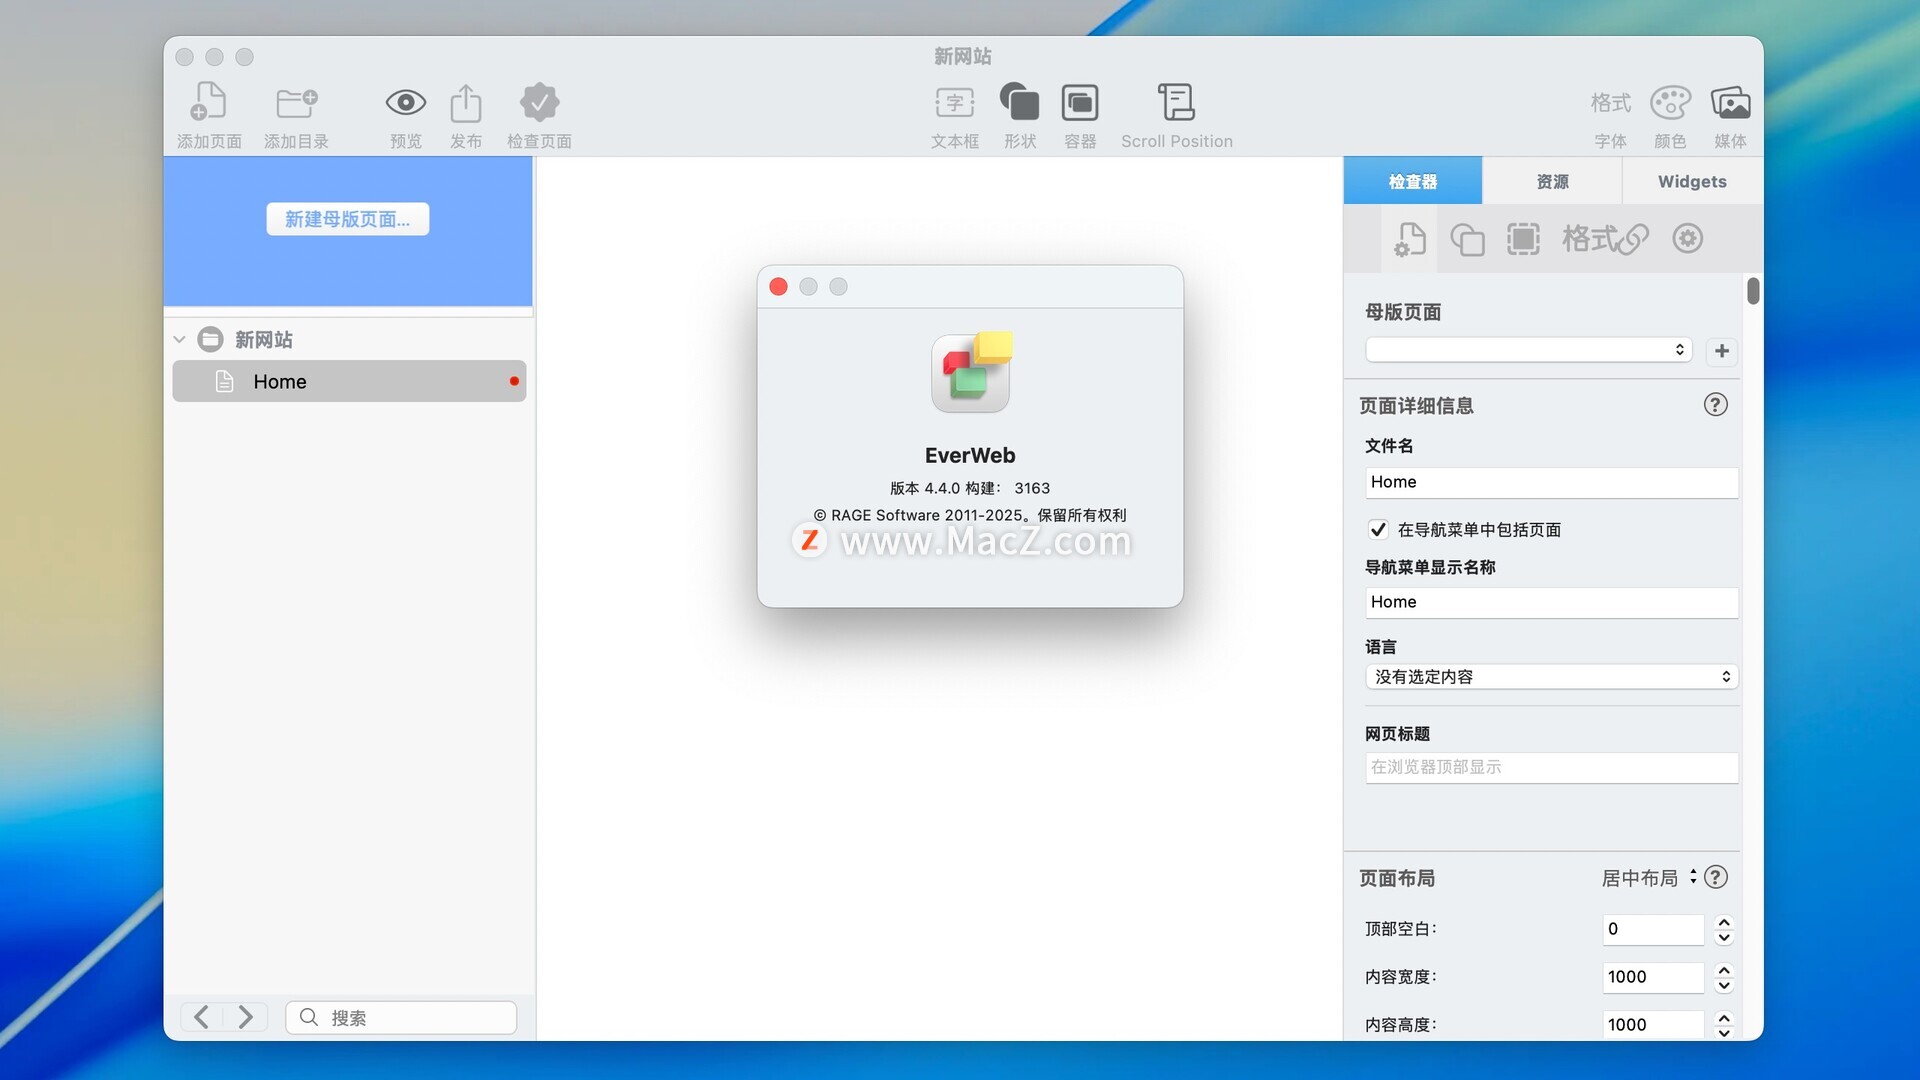Select the 格式 text format inspector icon

(x=1589, y=239)
